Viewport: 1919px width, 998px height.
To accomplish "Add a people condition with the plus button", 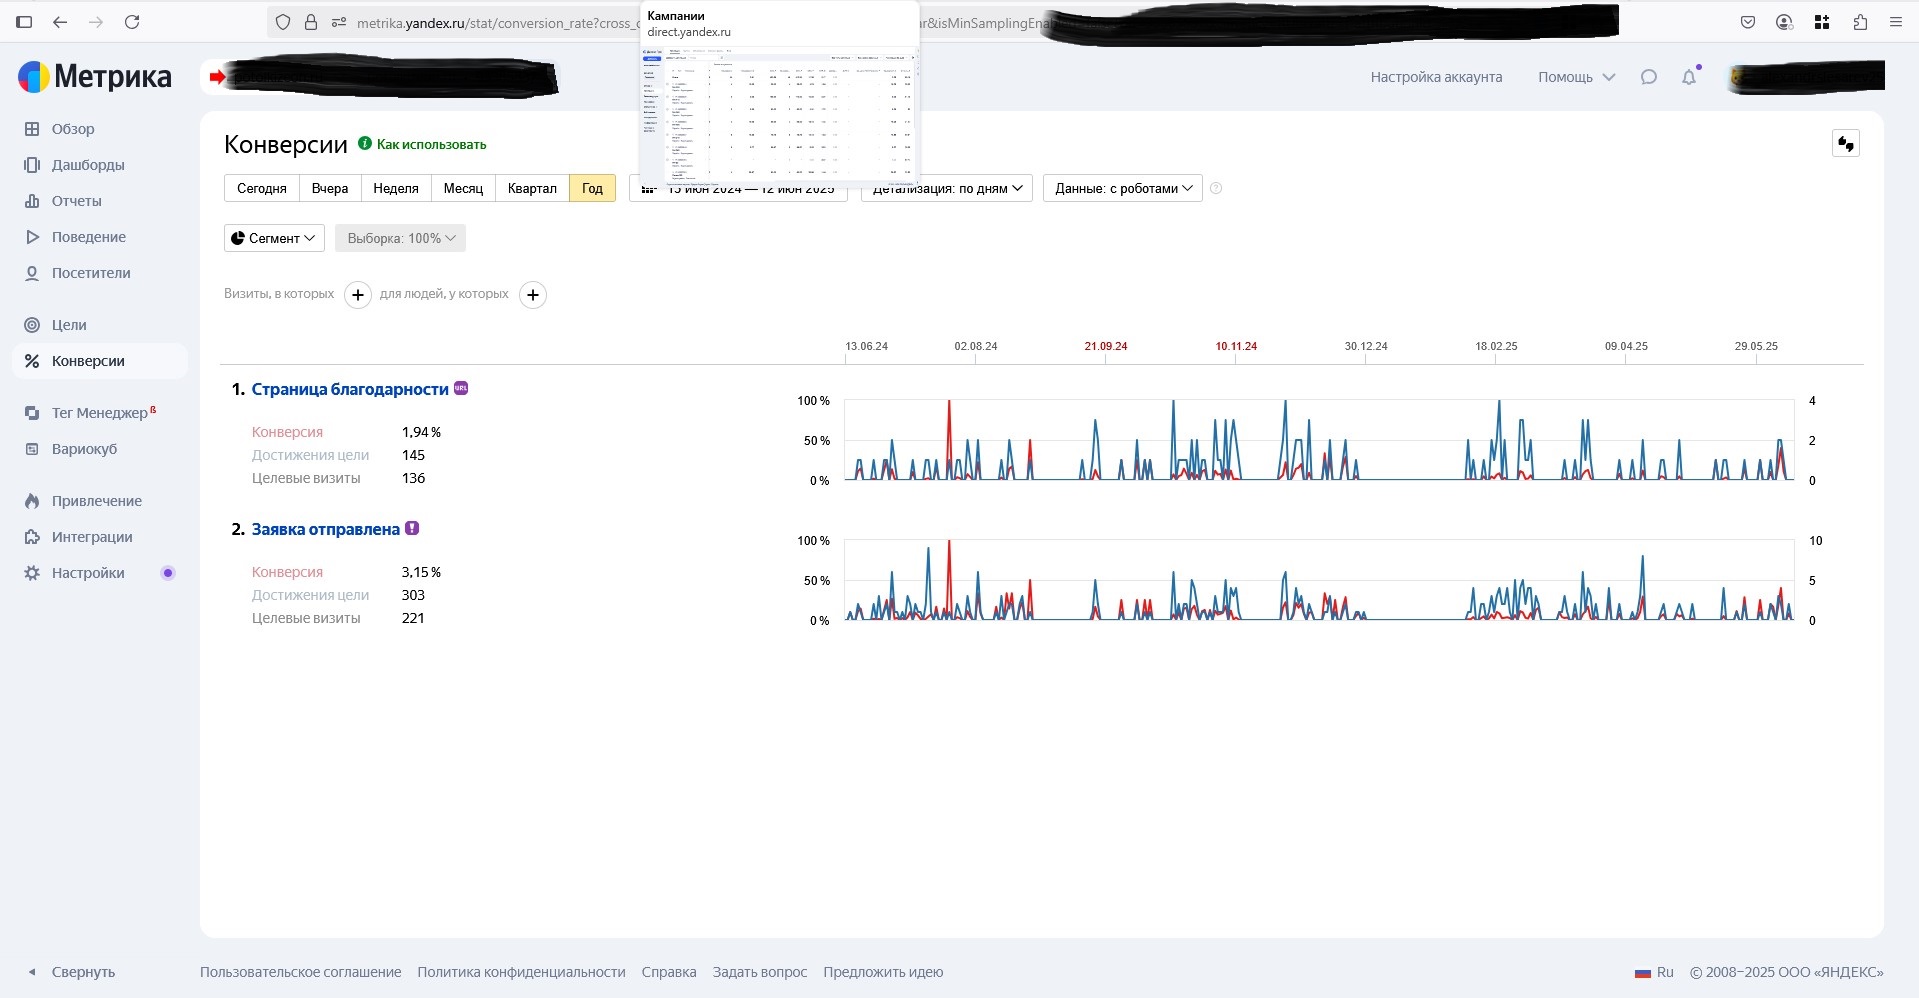I will (533, 295).
